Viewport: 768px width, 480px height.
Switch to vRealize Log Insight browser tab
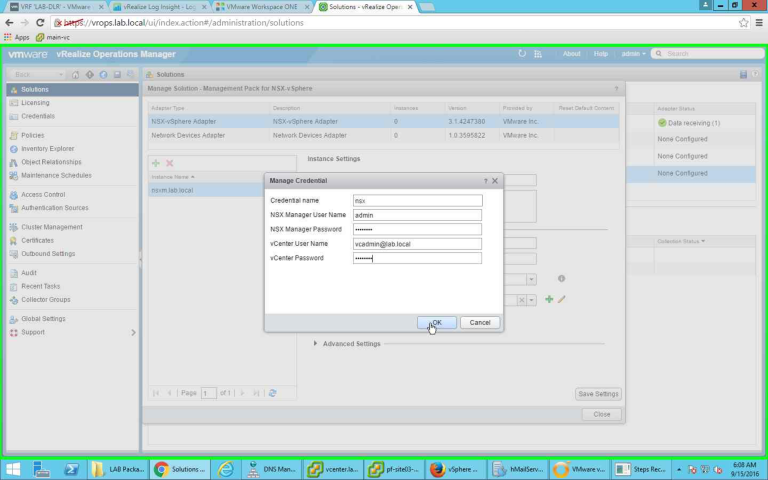pyautogui.click(x=159, y=7)
